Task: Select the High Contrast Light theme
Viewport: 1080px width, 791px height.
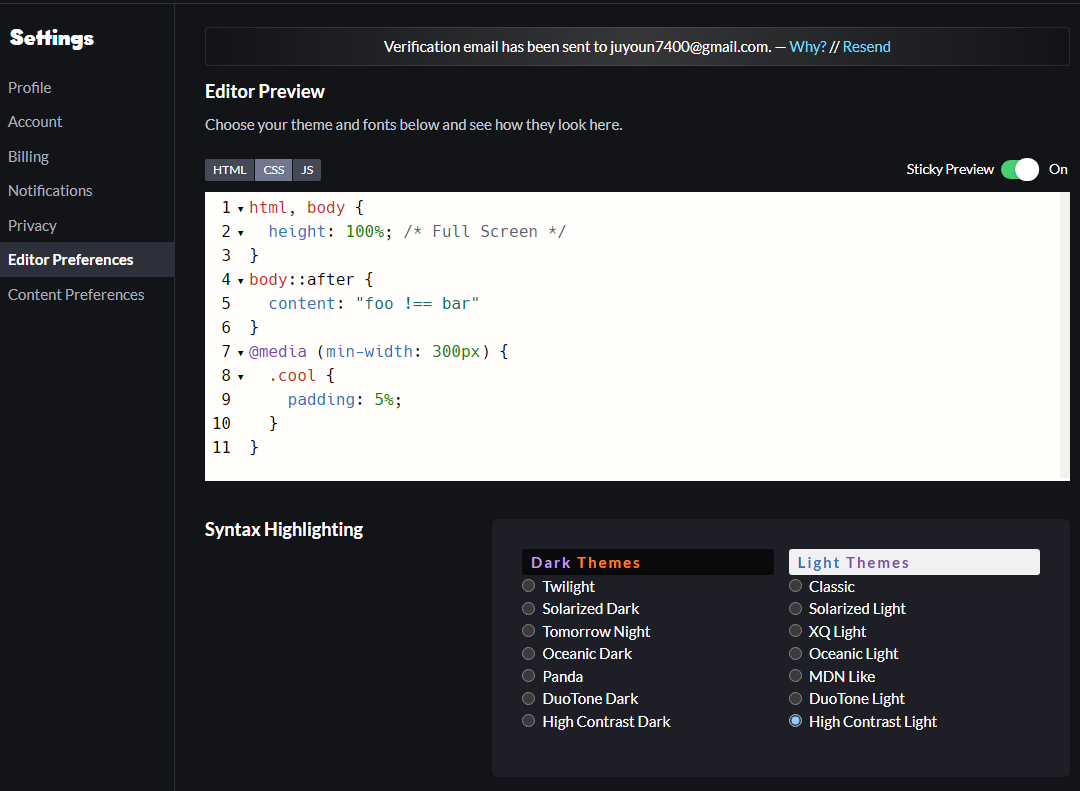Action: click(796, 721)
